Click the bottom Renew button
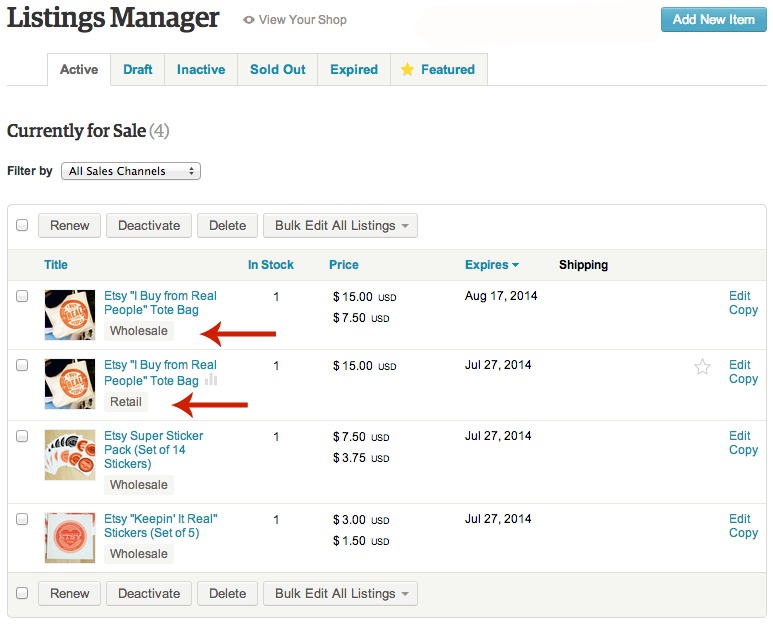Viewport: 773px width, 625px height. pyautogui.click(x=70, y=593)
